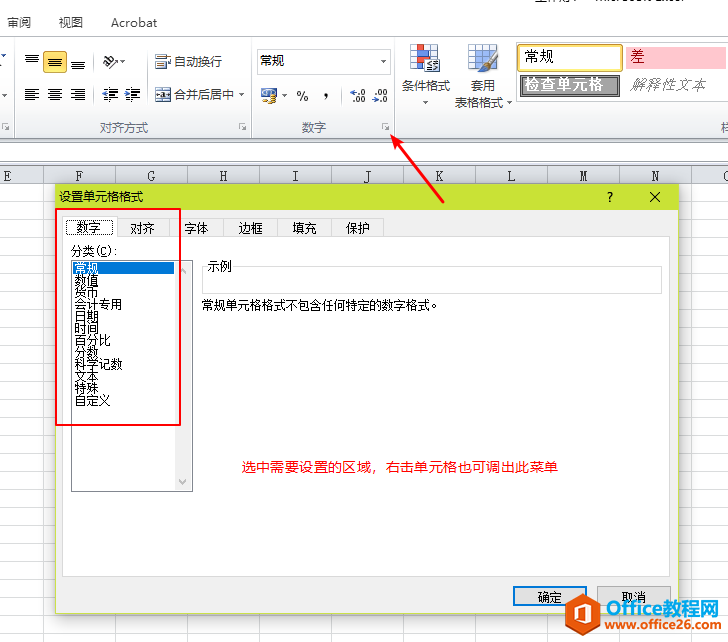The height and width of the screenshot is (642, 728).
Task: Expand the 合并后居中 dropdown arrow
Action: (241, 95)
